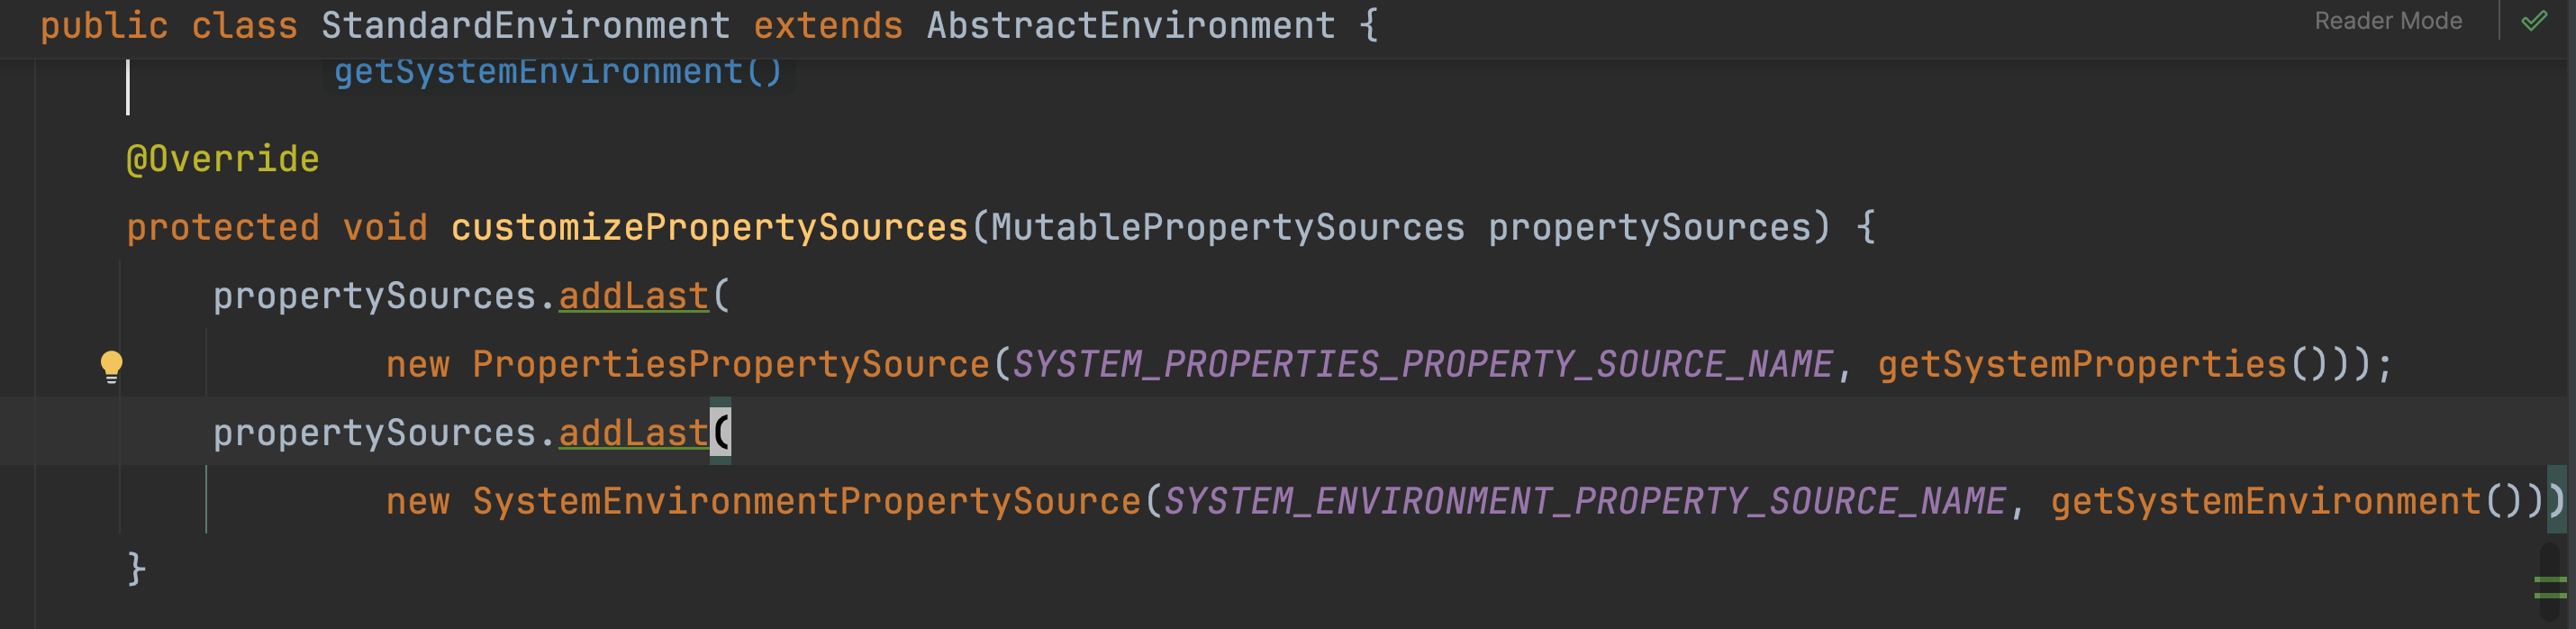2576x629 pixels.
Task: Click the first addLast method call
Action: [x=633, y=296]
